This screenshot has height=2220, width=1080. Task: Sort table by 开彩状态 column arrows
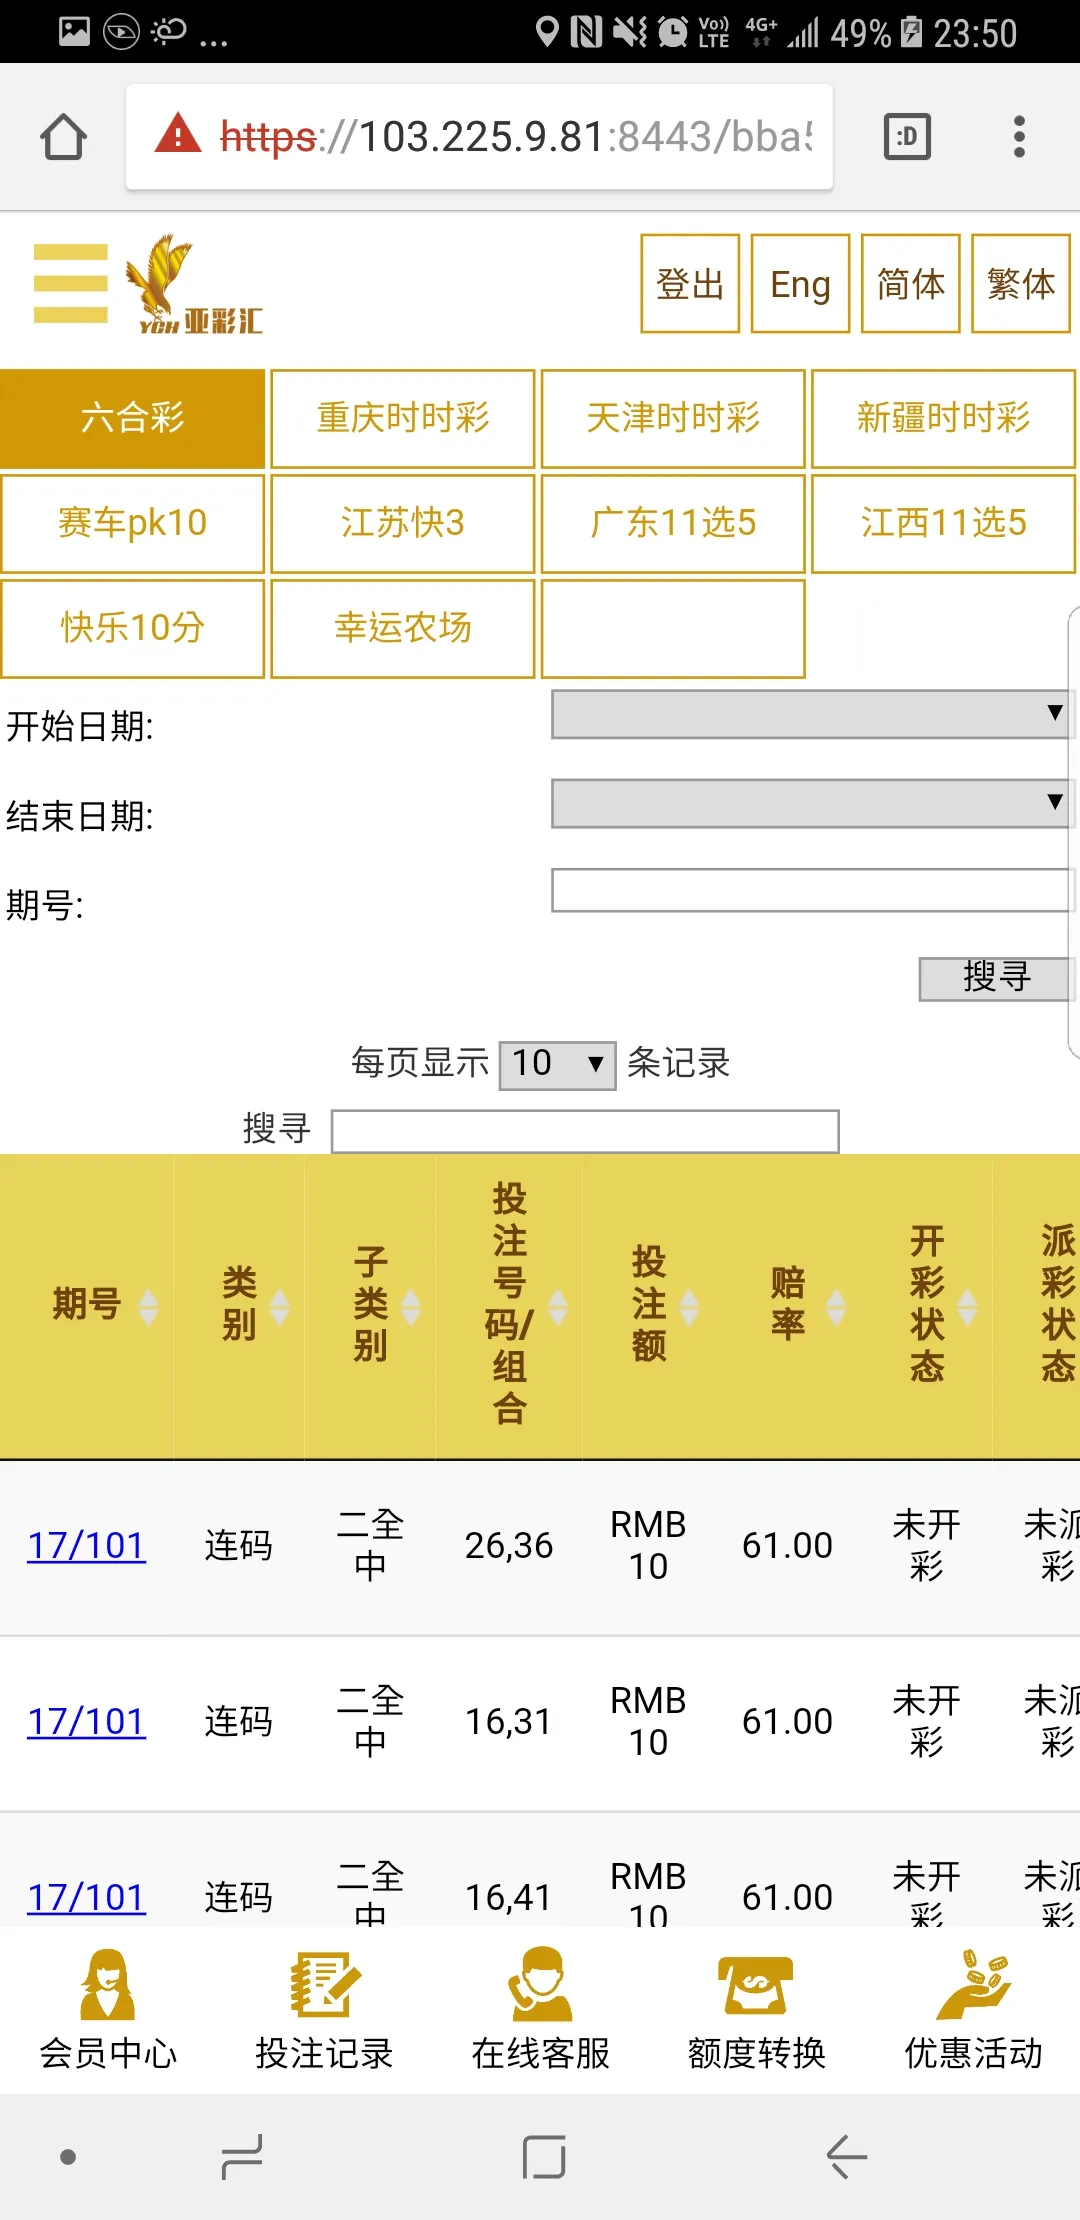click(967, 1306)
